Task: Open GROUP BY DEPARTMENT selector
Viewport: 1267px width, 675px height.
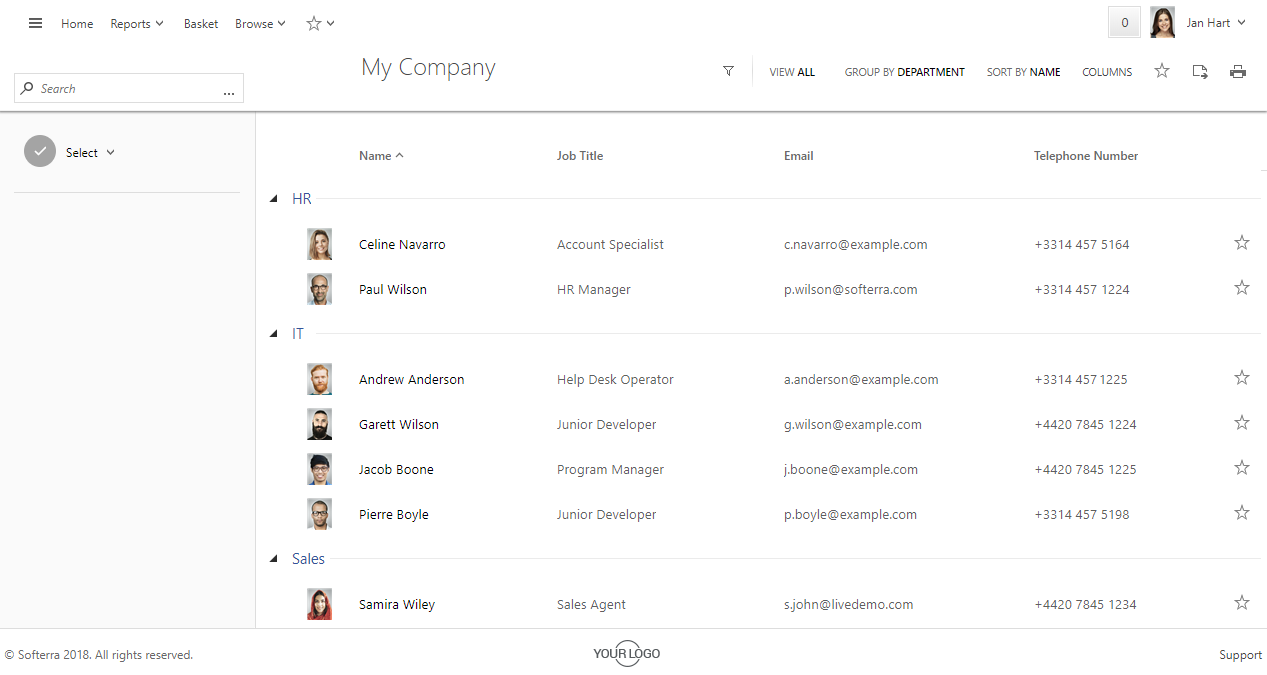Action: coord(905,72)
